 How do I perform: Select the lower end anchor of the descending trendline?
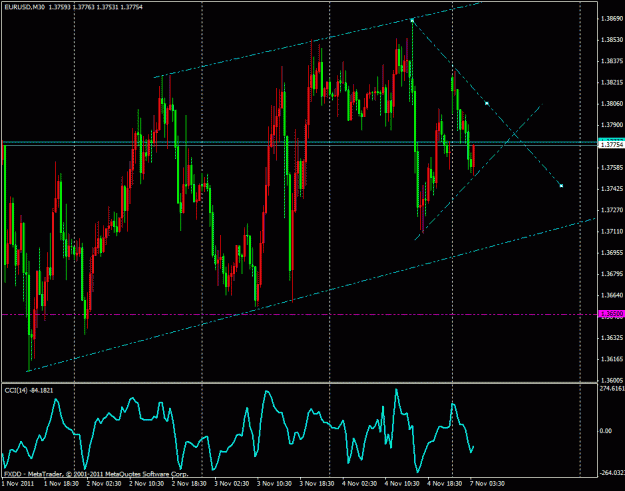click(x=561, y=186)
